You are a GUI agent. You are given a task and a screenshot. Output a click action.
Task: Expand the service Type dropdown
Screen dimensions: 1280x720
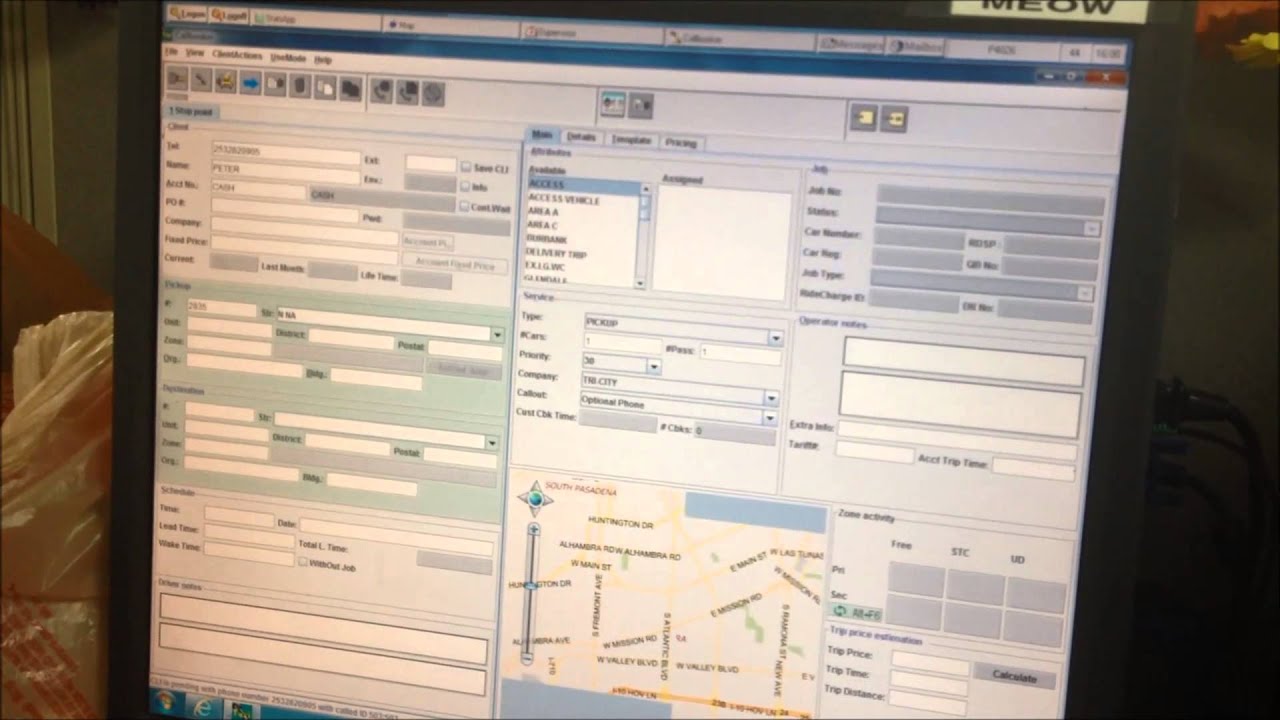point(774,338)
